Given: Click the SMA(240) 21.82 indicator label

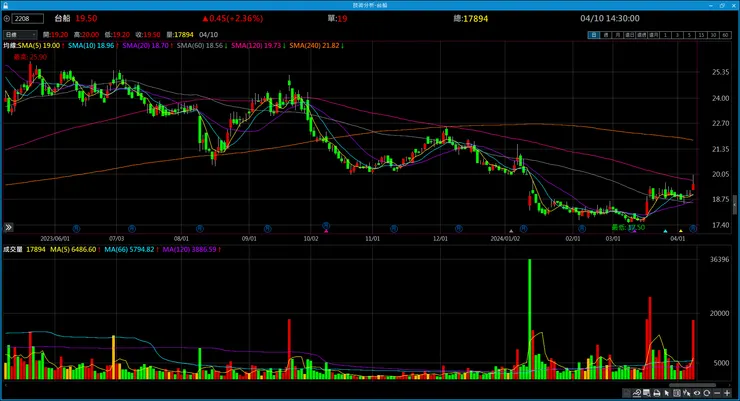Looking at the screenshot, I should pyautogui.click(x=316, y=46).
